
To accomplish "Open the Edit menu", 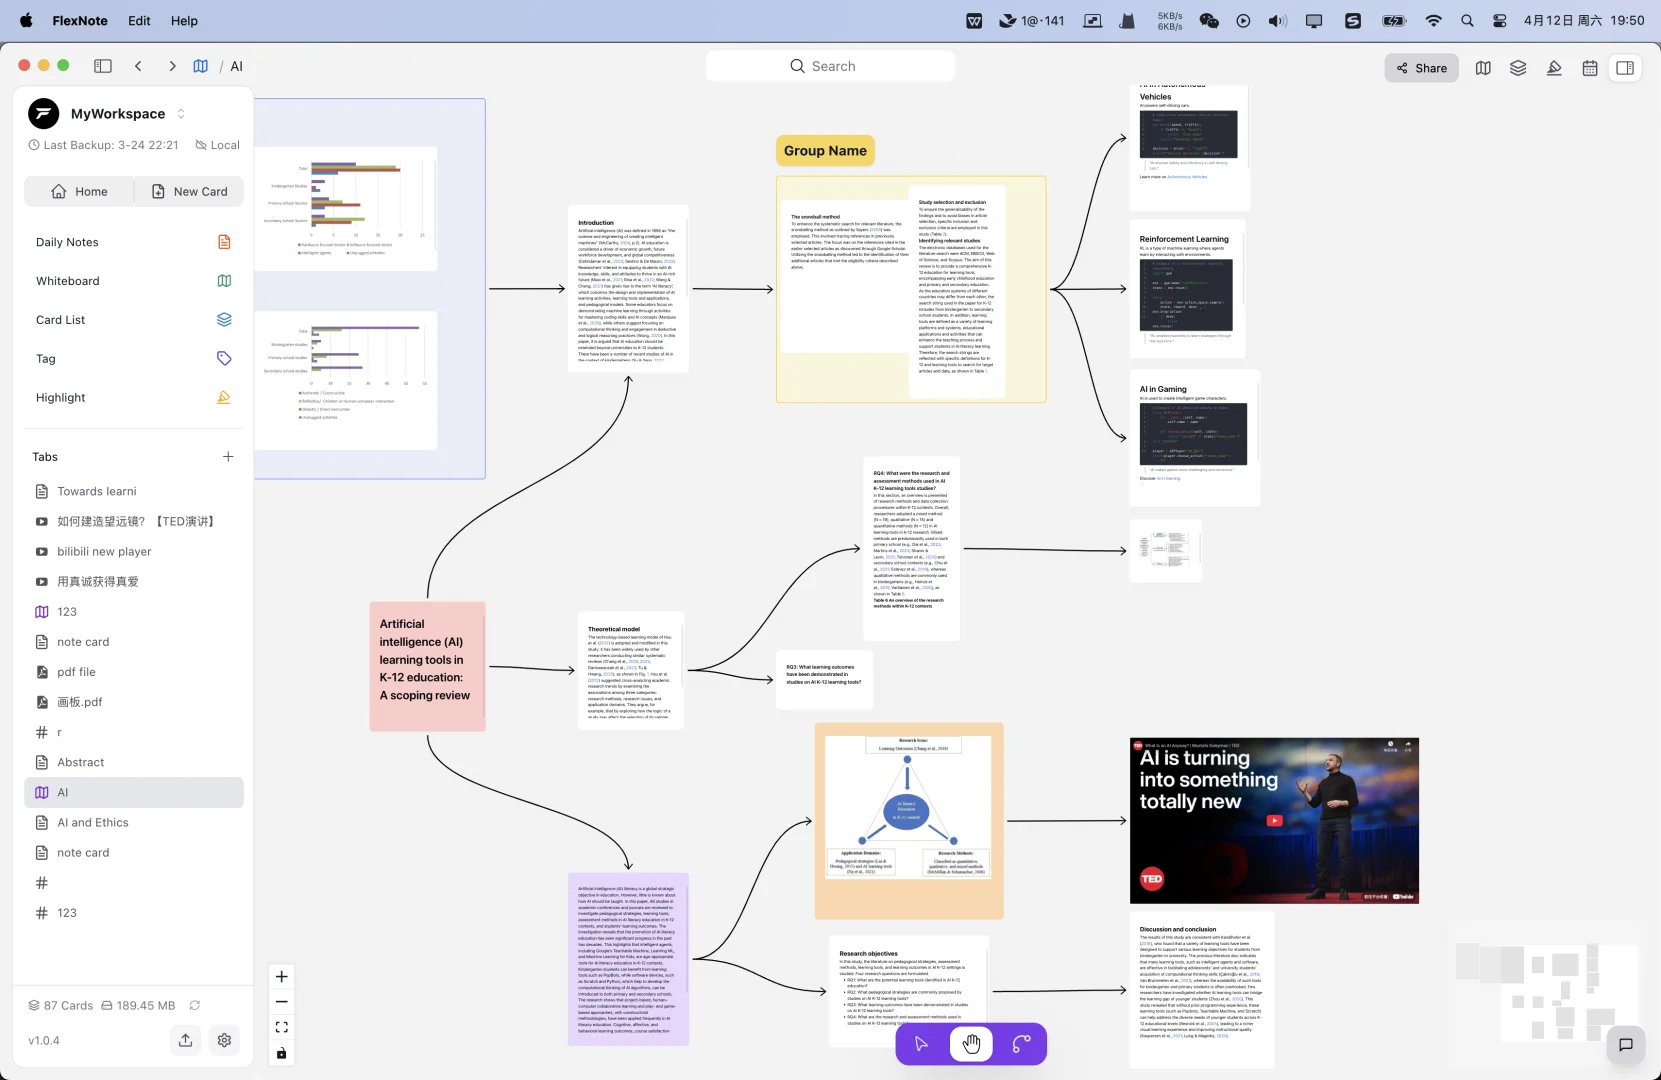I will [x=139, y=20].
